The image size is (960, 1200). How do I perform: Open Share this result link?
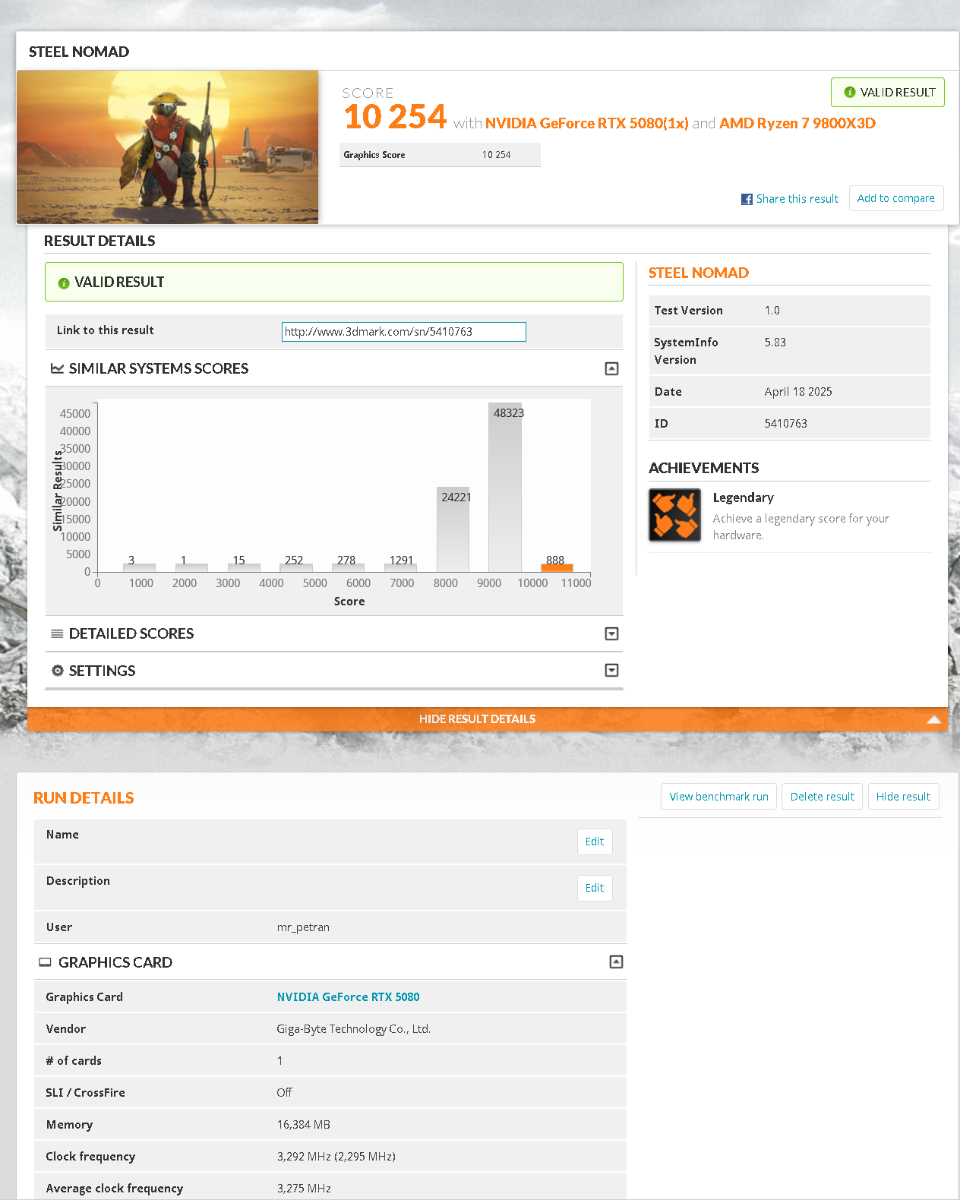(x=797, y=199)
